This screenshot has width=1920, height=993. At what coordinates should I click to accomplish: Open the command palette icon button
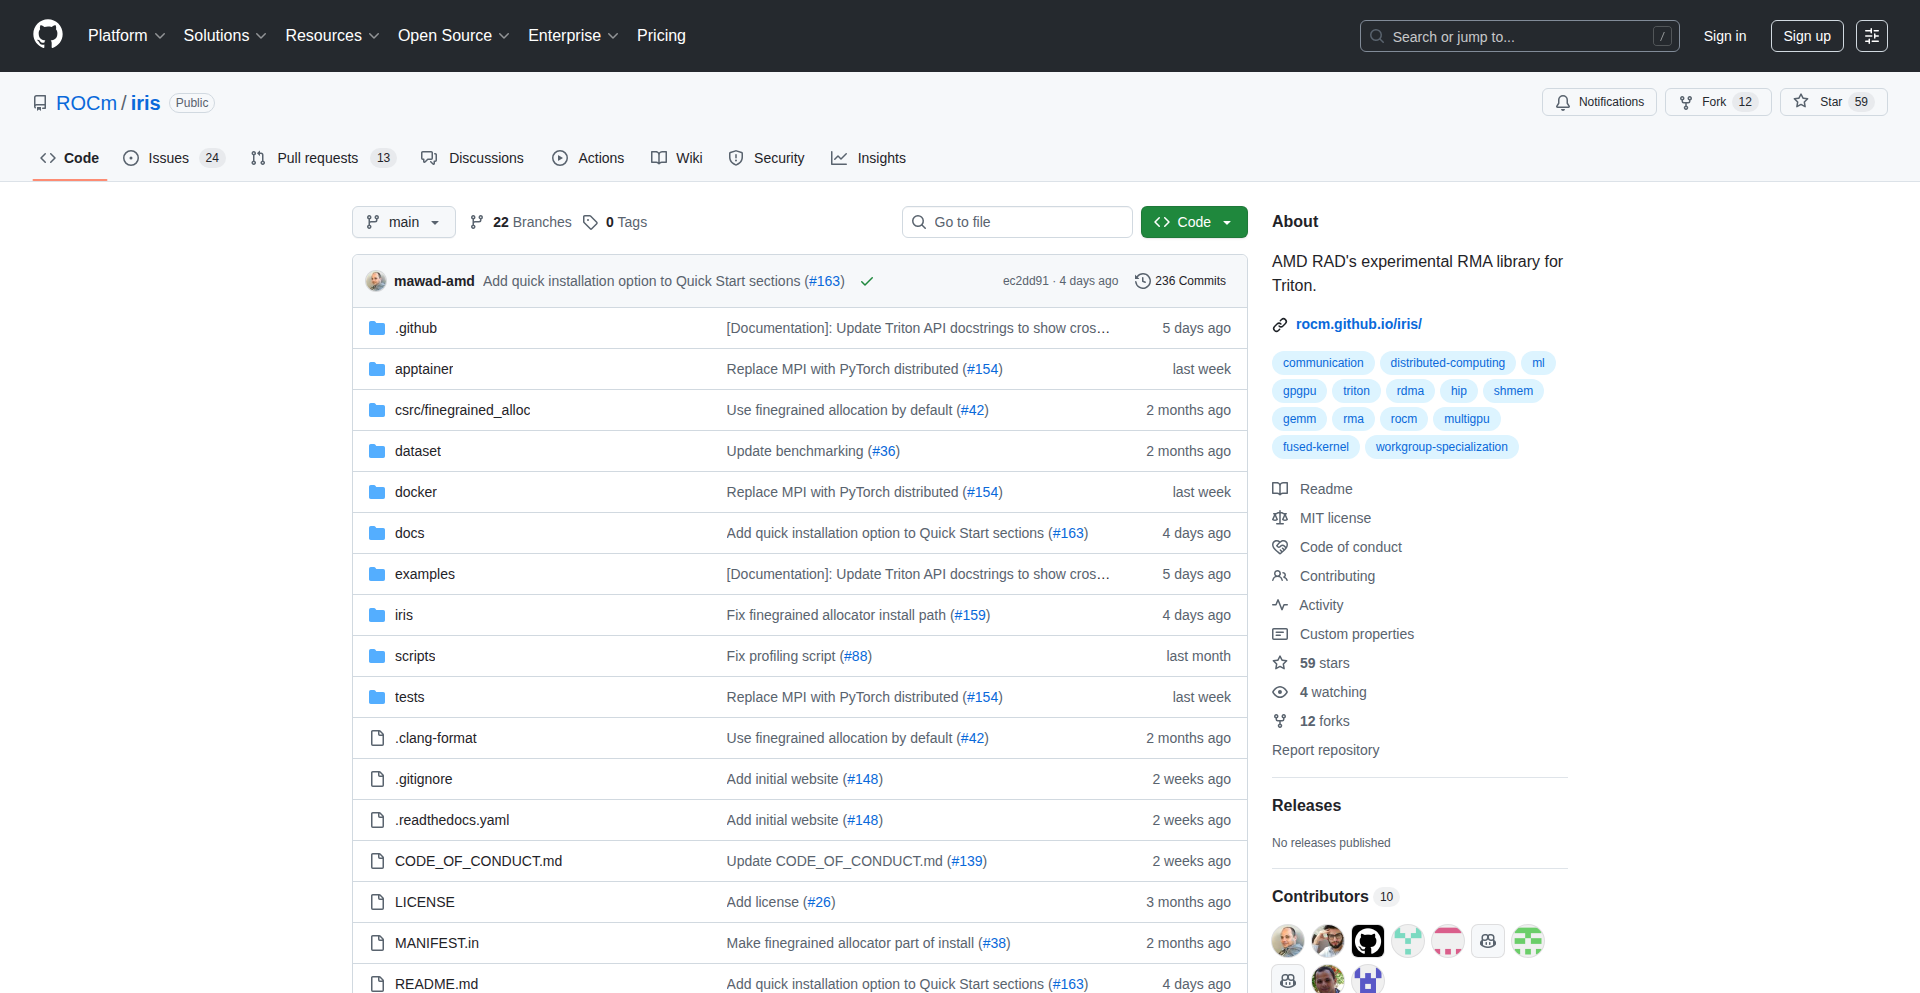coord(1872,36)
